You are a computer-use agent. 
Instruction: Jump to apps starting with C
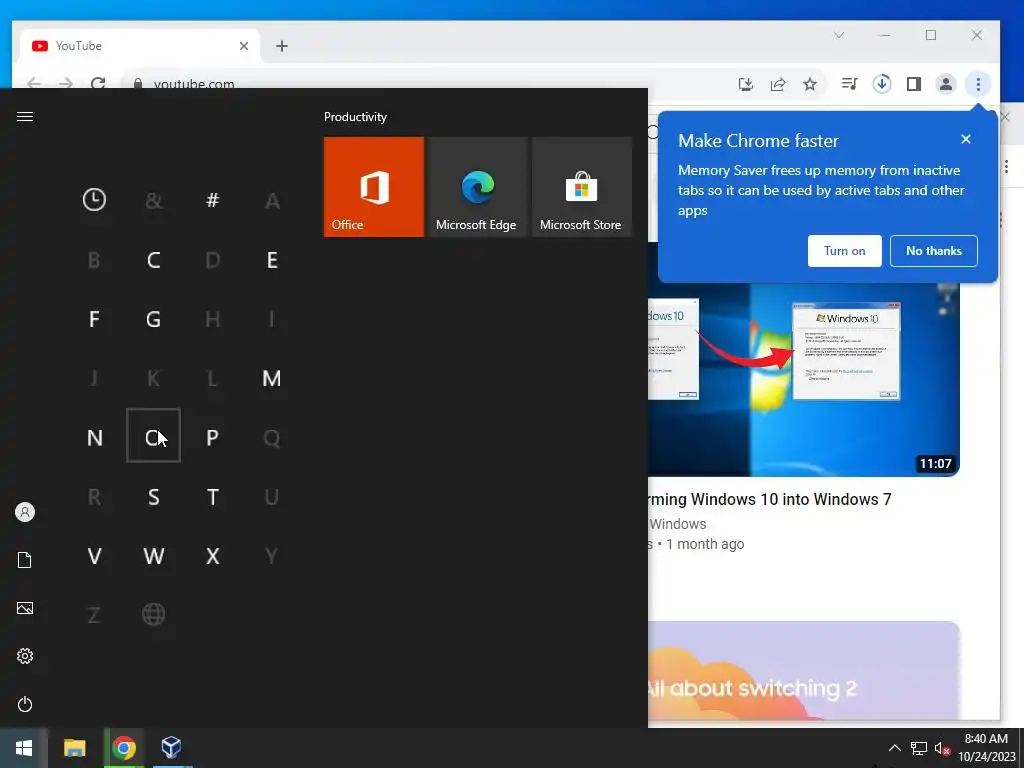pos(153,260)
